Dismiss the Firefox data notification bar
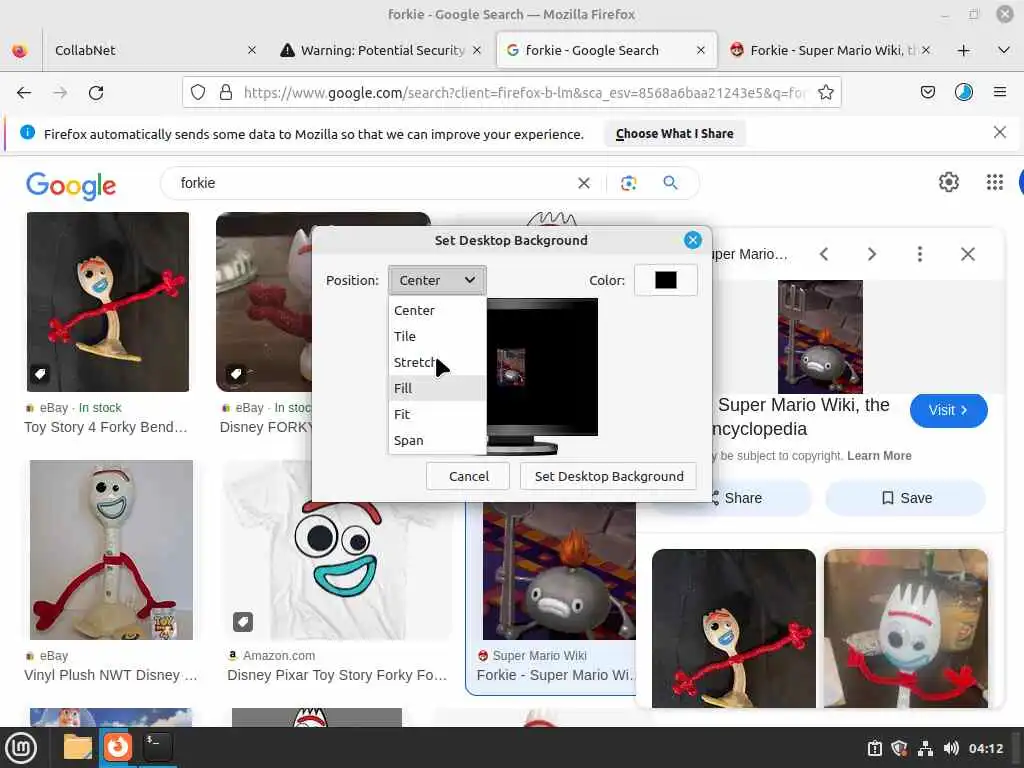The image size is (1024, 768). click(x=999, y=133)
